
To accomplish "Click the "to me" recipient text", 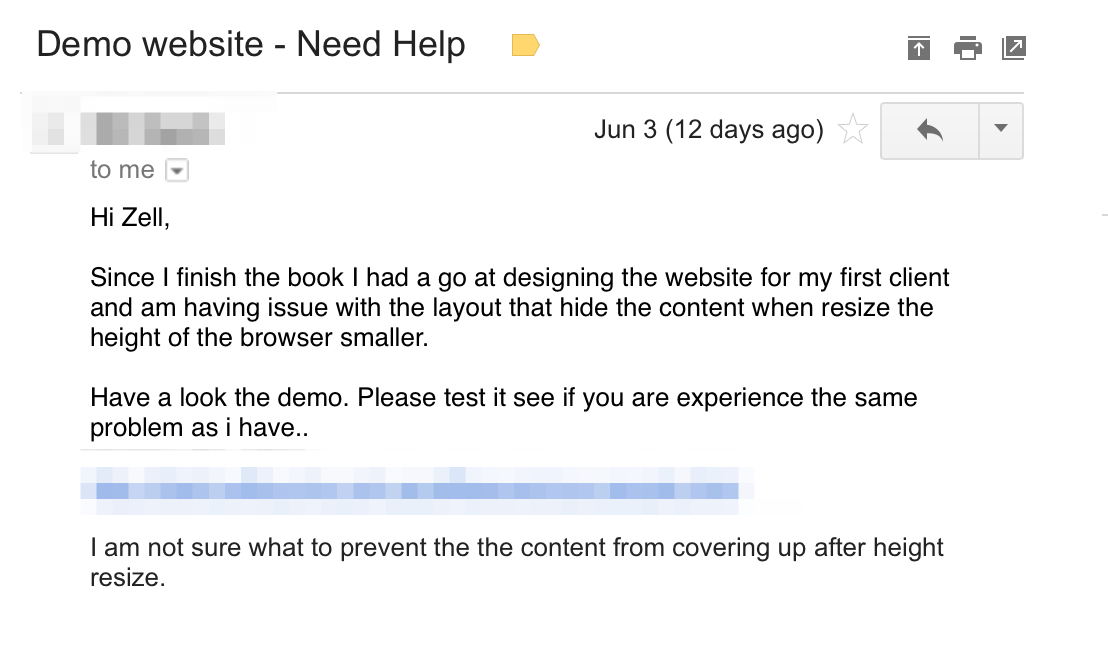I will [x=122, y=170].
